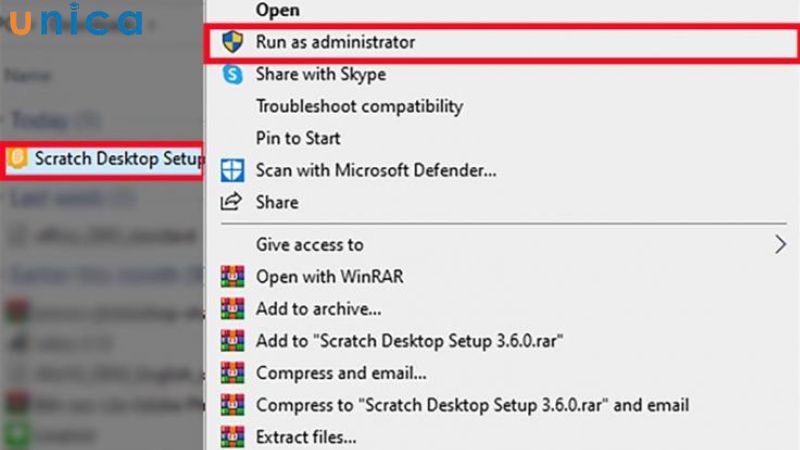
Task: Select Share with Skype option
Action: pos(320,74)
